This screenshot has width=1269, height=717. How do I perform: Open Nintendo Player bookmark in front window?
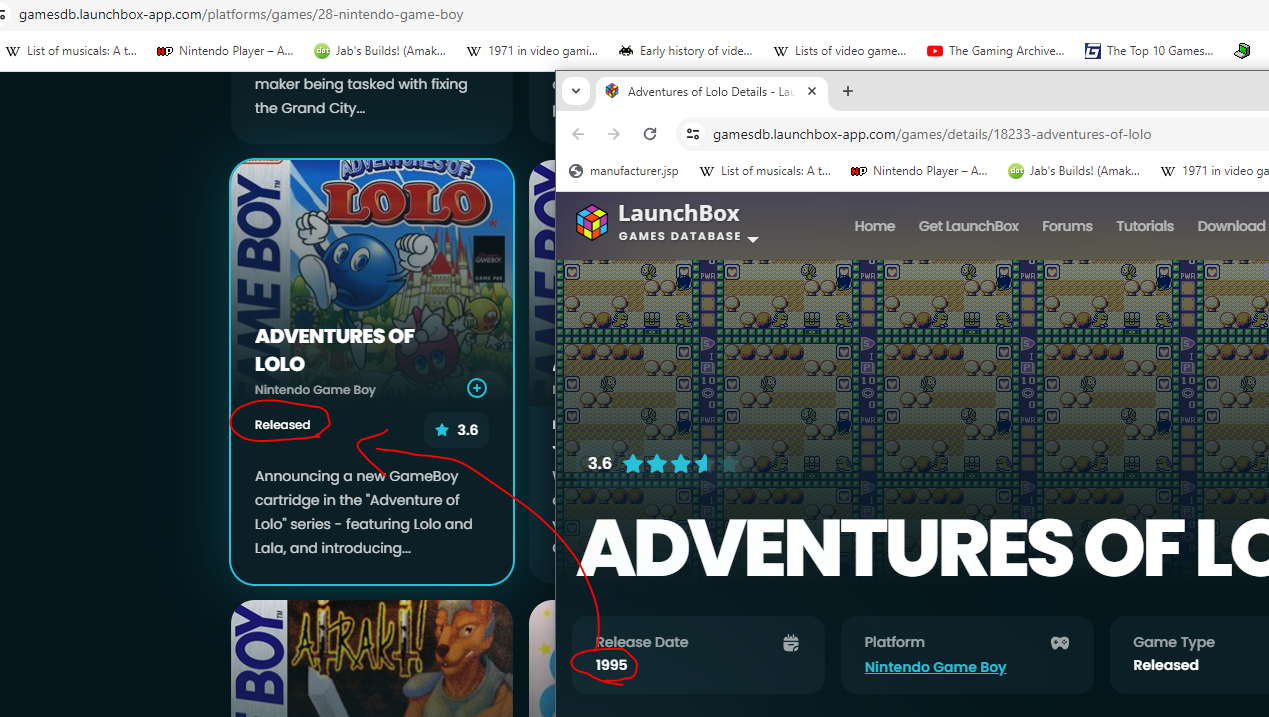[x=919, y=171]
